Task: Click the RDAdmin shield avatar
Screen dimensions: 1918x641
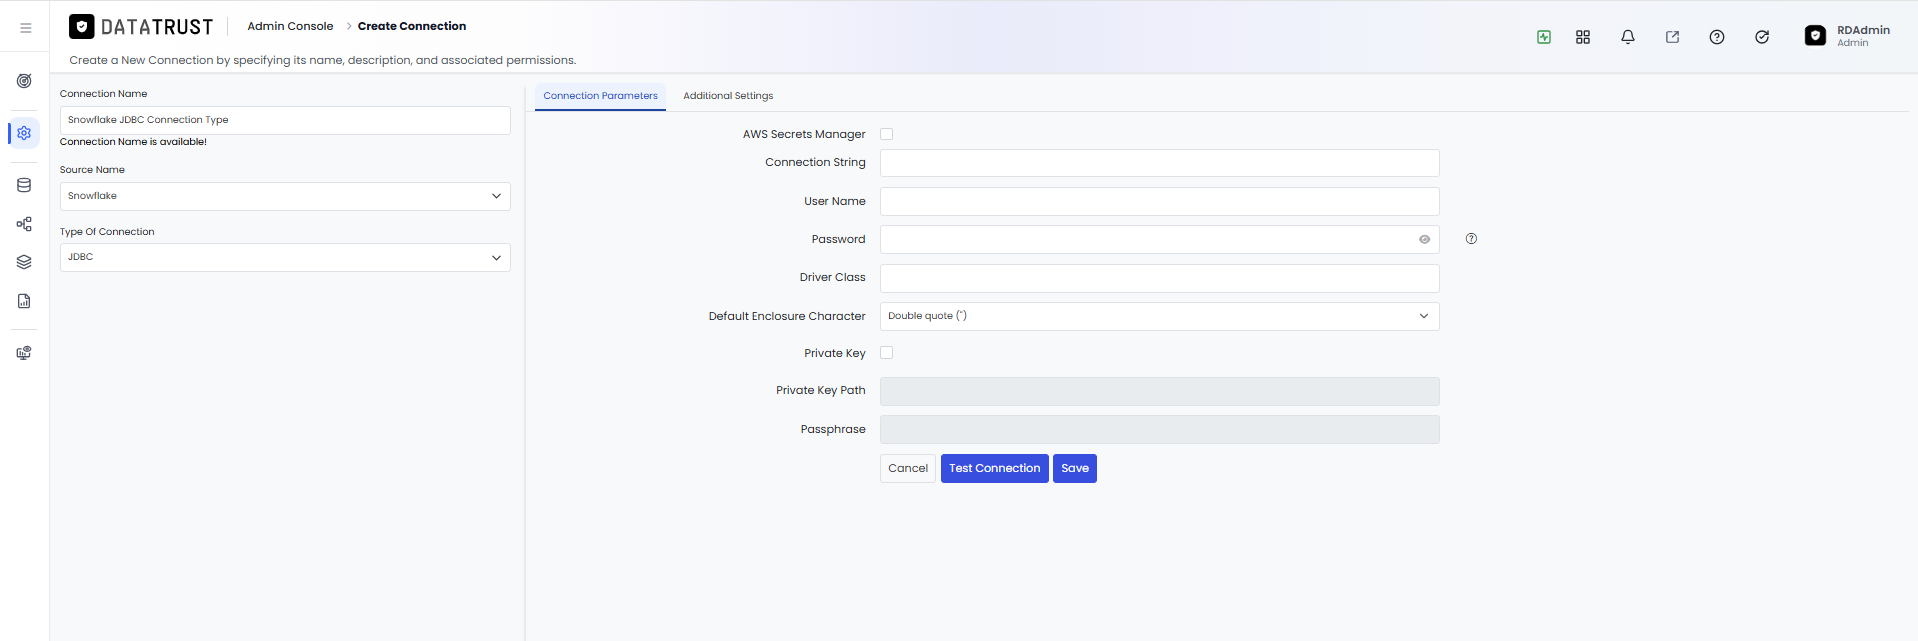Action: [1815, 36]
